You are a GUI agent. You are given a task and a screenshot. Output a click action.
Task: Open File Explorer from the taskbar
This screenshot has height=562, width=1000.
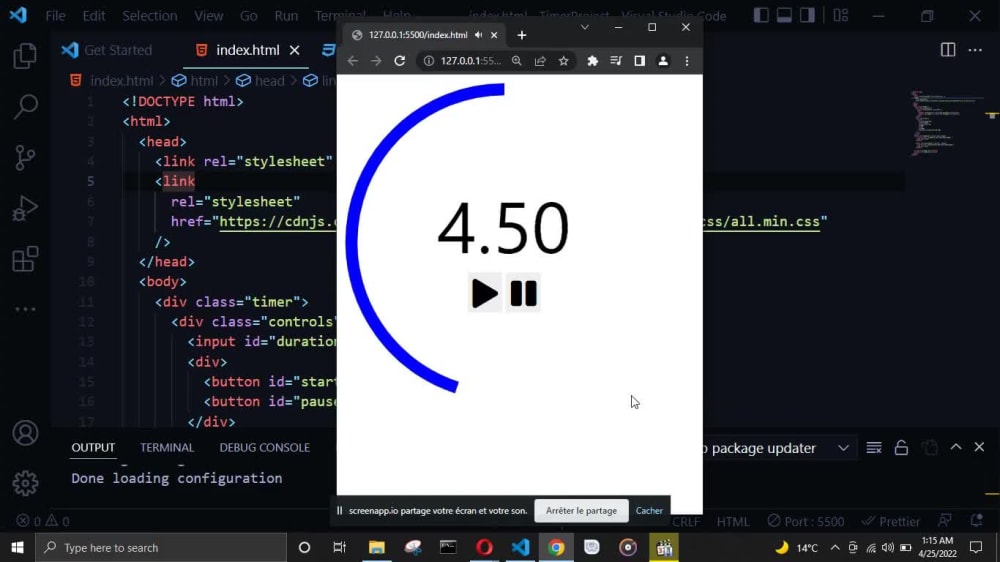[x=376, y=547]
